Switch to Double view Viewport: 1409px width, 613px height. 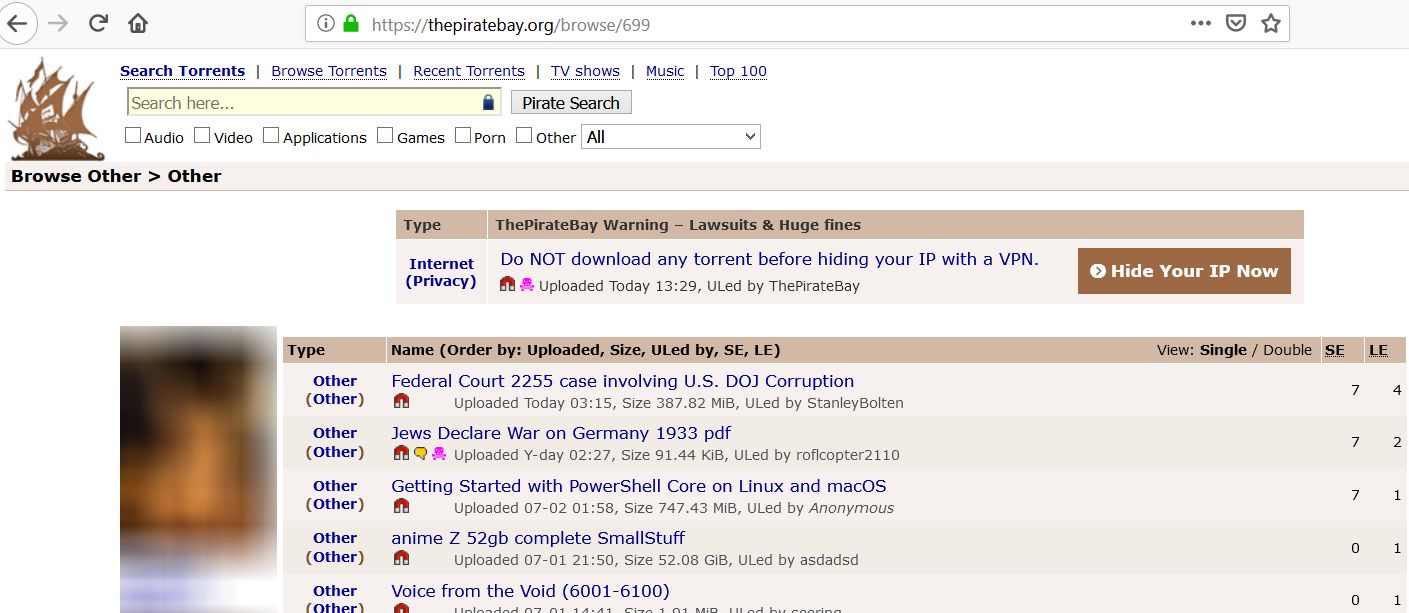click(1287, 350)
